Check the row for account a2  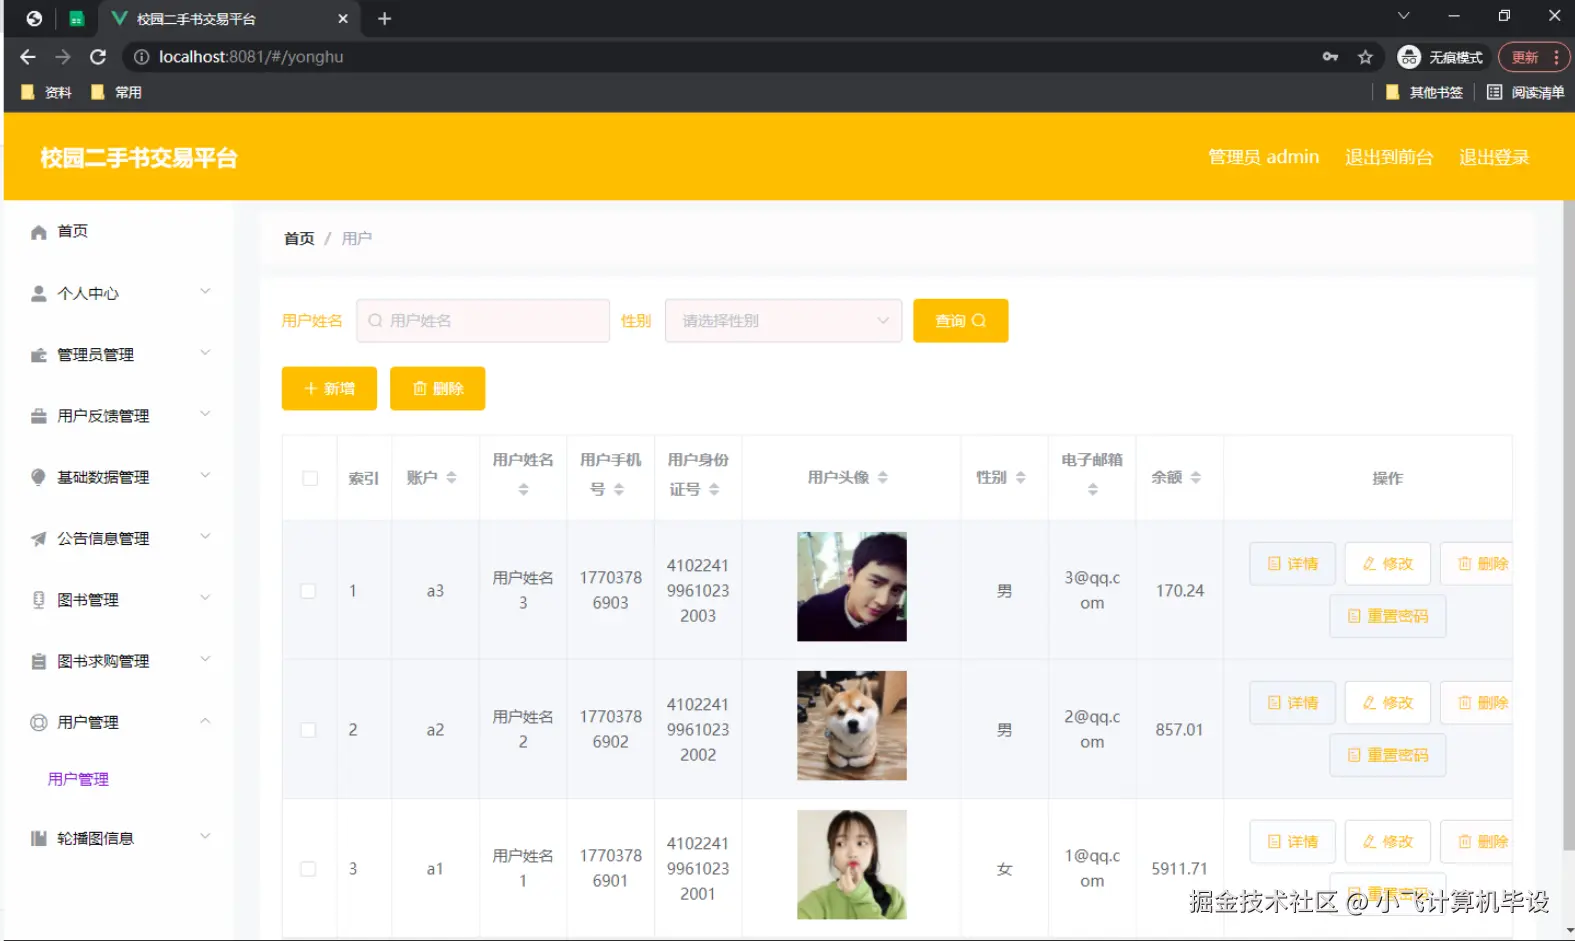click(x=309, y=730)
